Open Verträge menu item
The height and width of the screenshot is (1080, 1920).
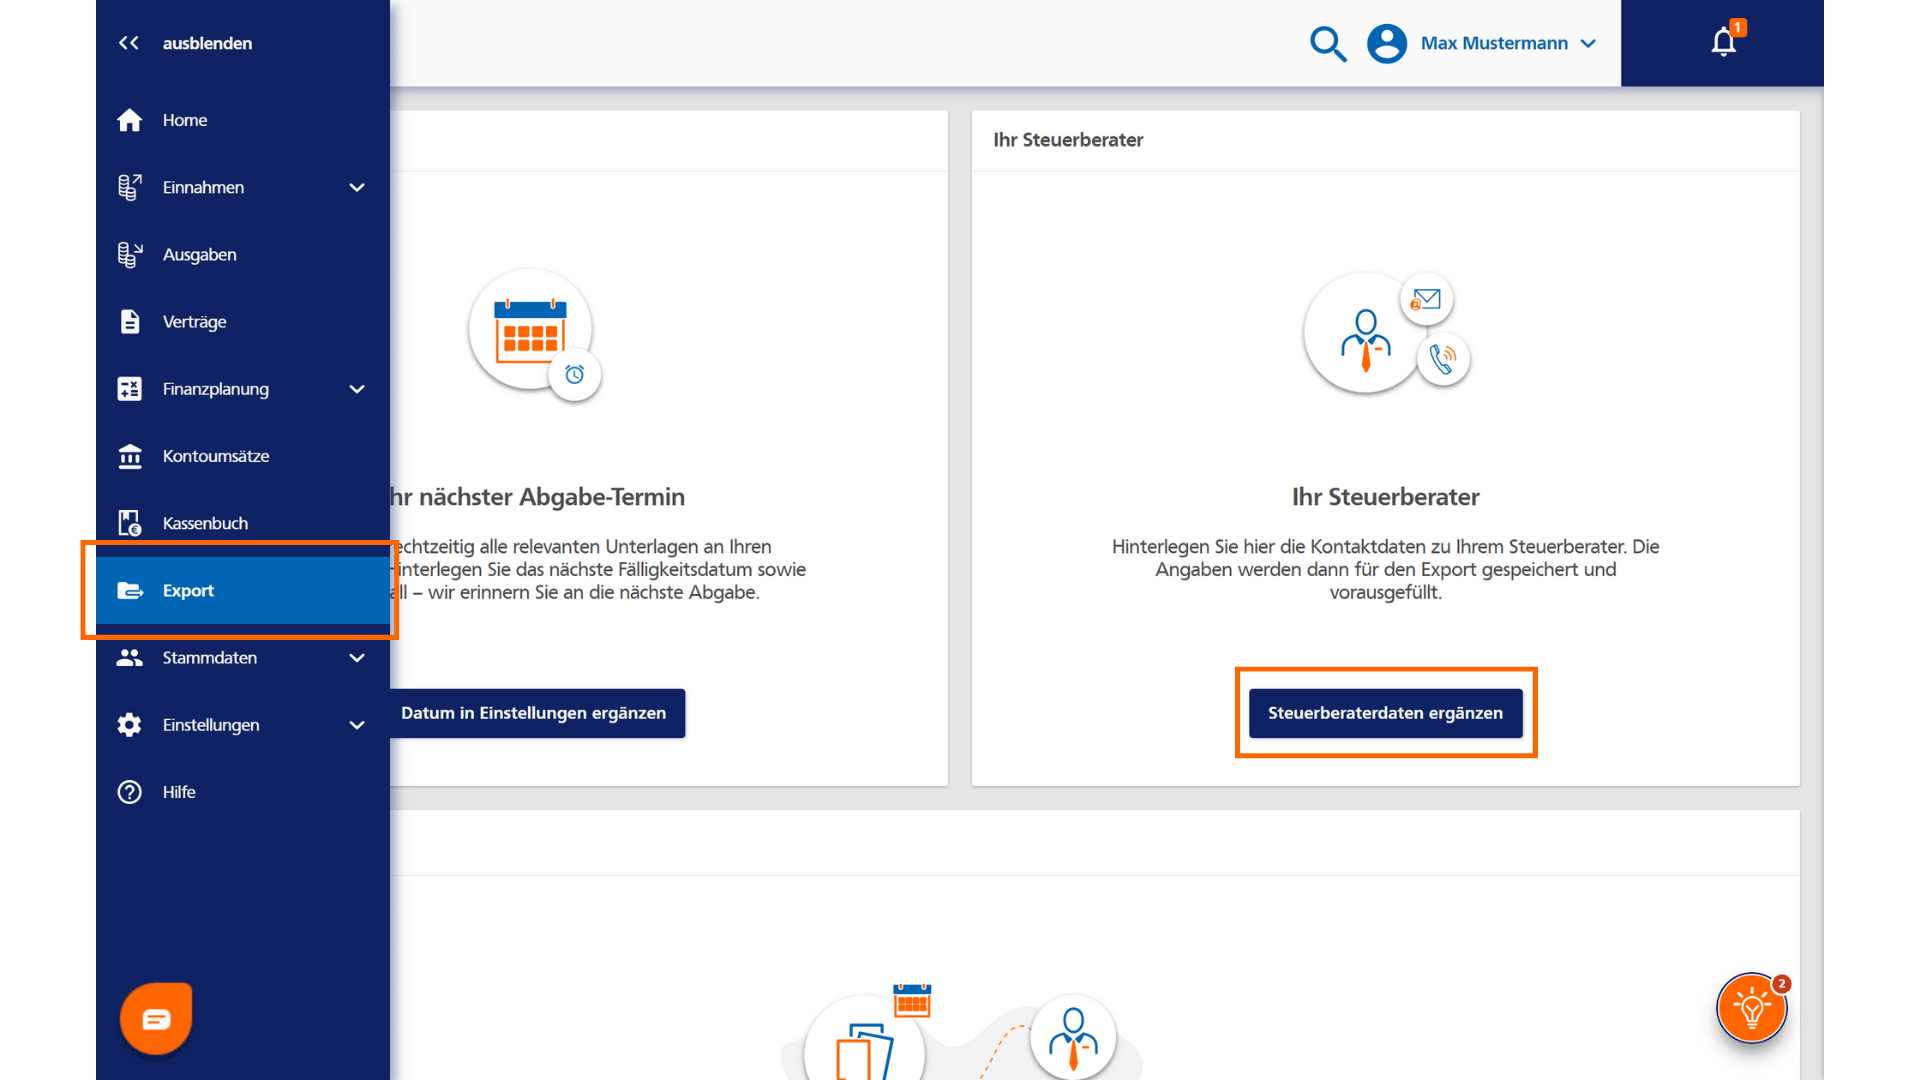243,322
